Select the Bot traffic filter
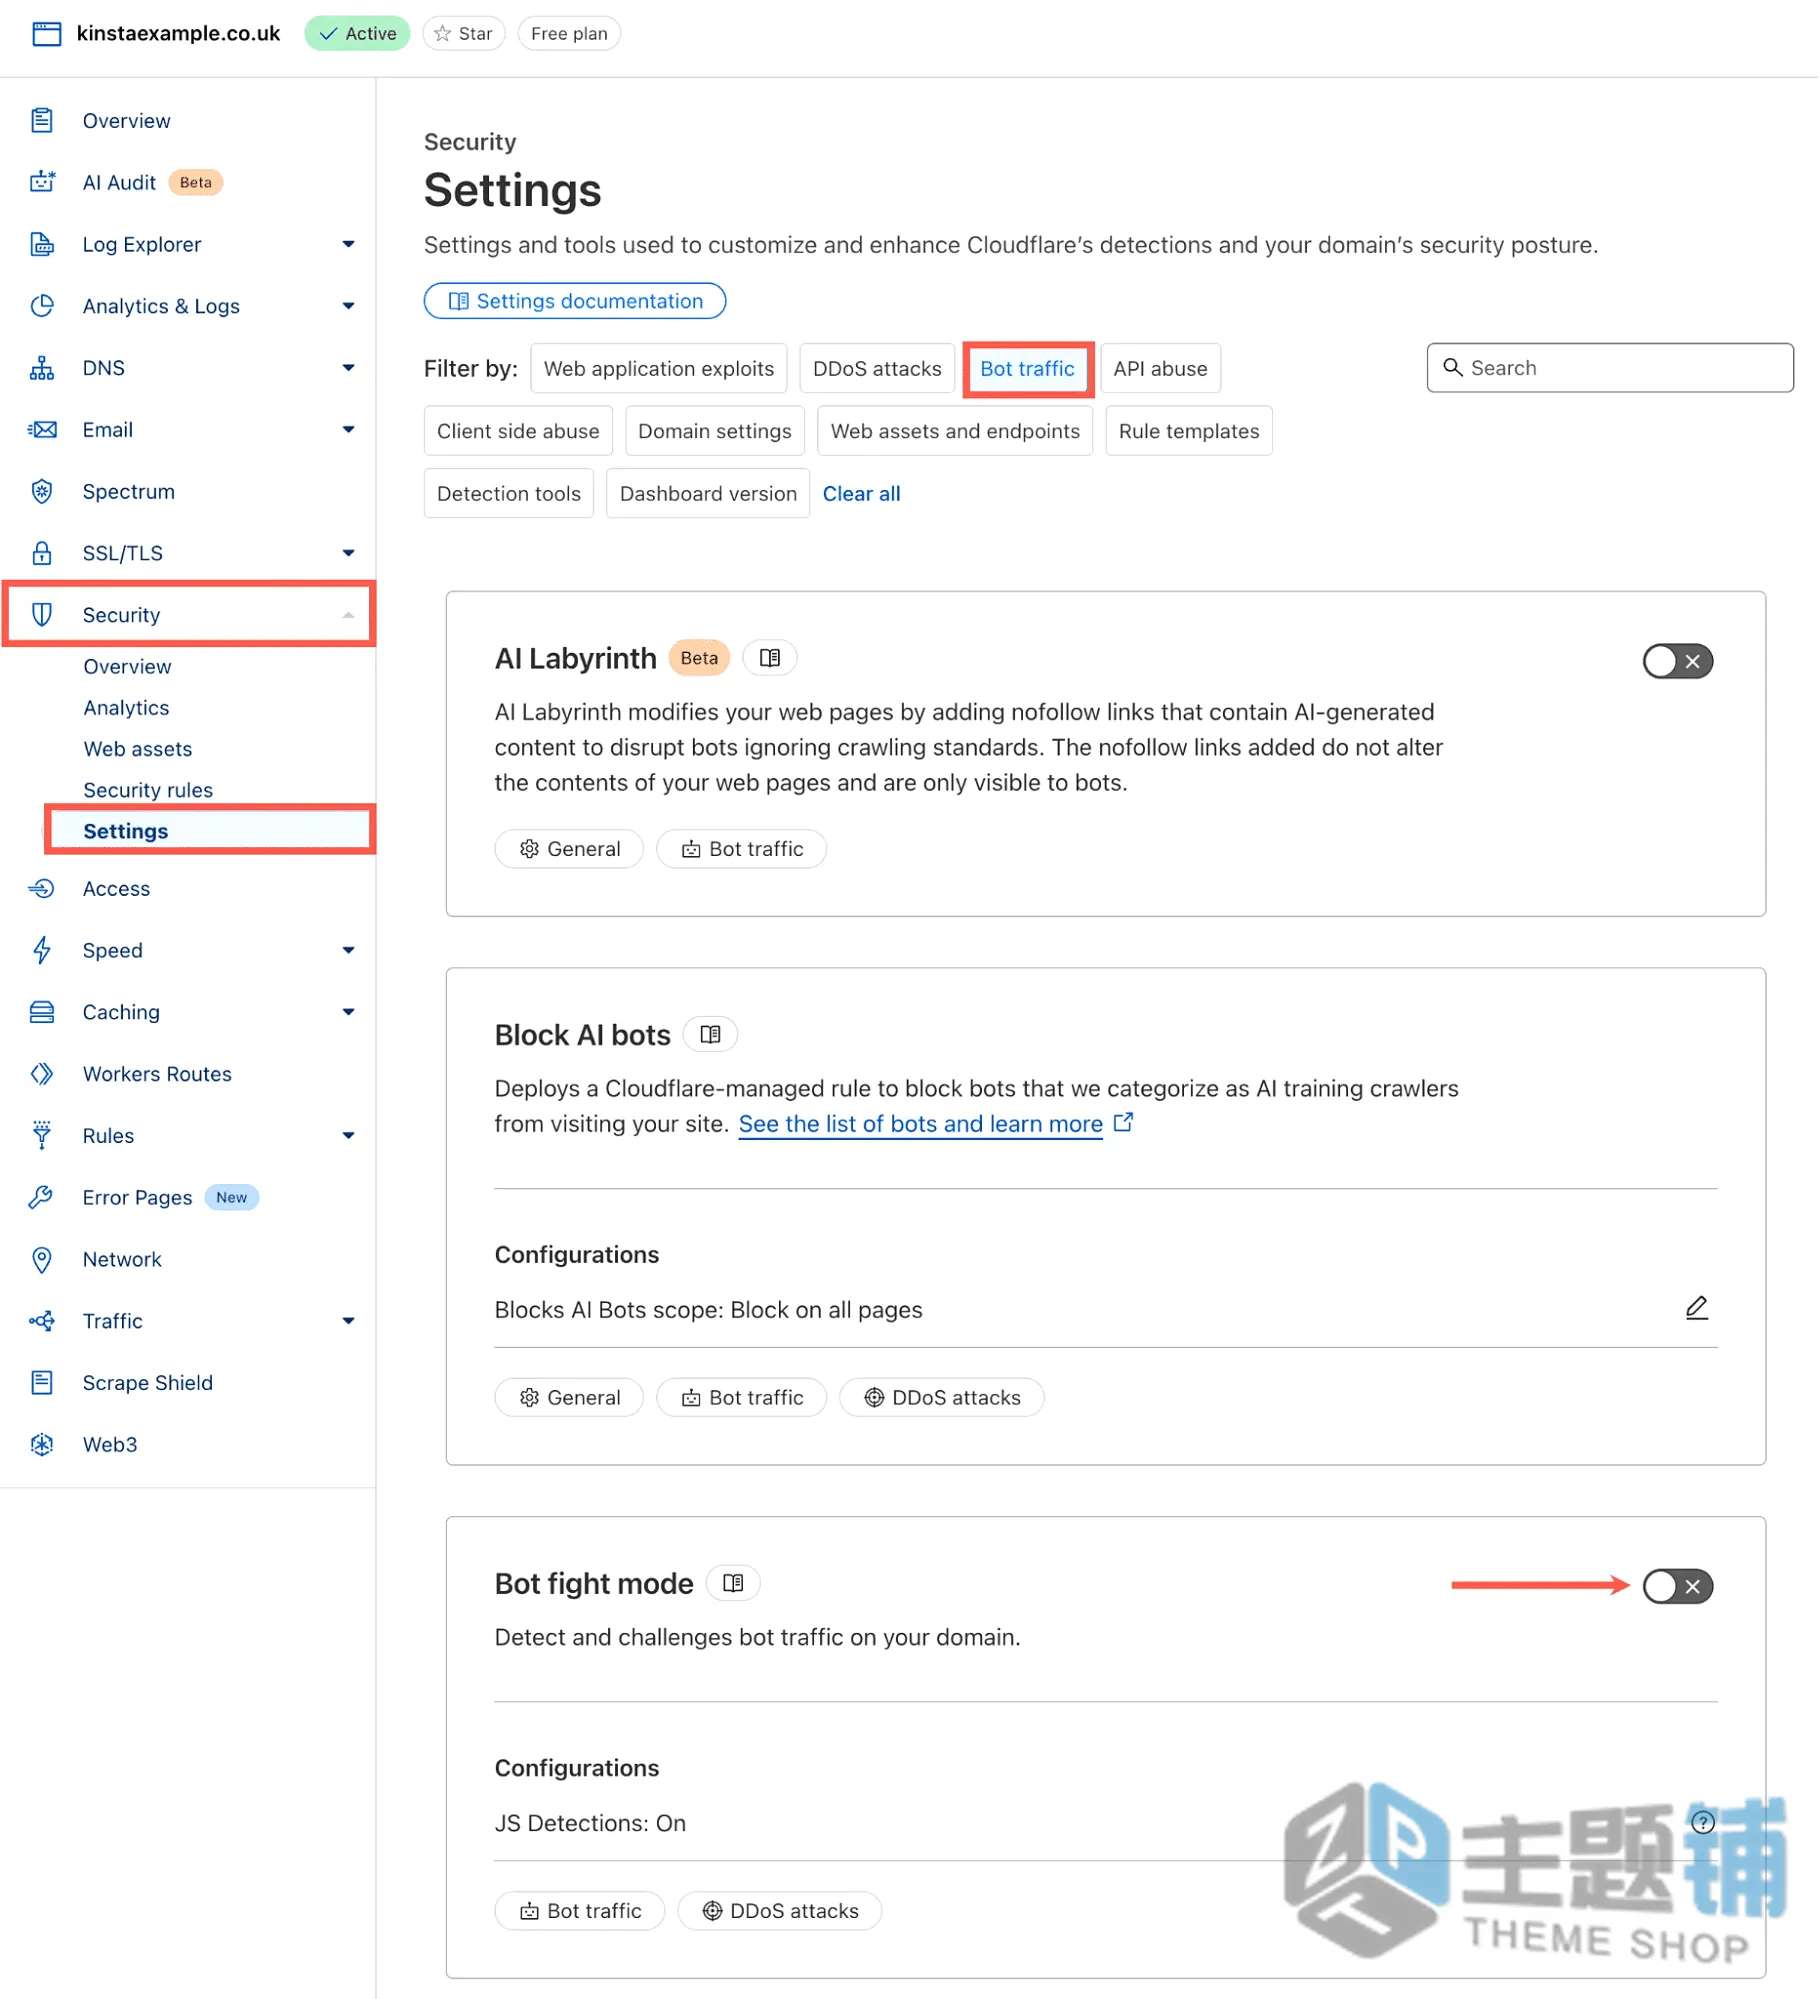The image size is (1820, 1999). (x=1028, y=369)
